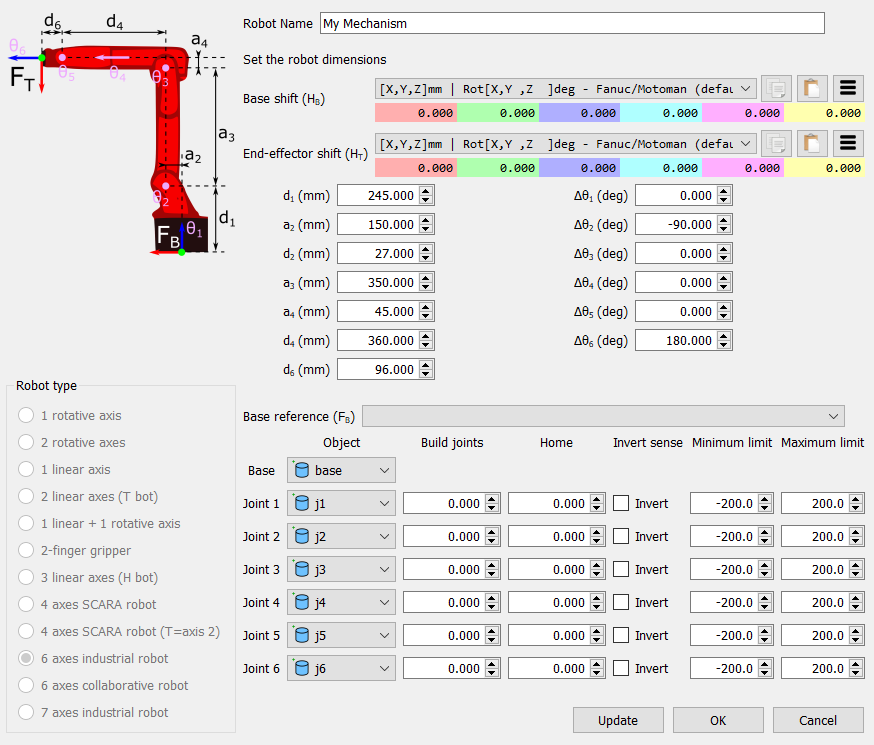Viewport: 874px width, 745px height.
Task: Expand the Base shift orientation format dropdown
Action: (566, 88)
